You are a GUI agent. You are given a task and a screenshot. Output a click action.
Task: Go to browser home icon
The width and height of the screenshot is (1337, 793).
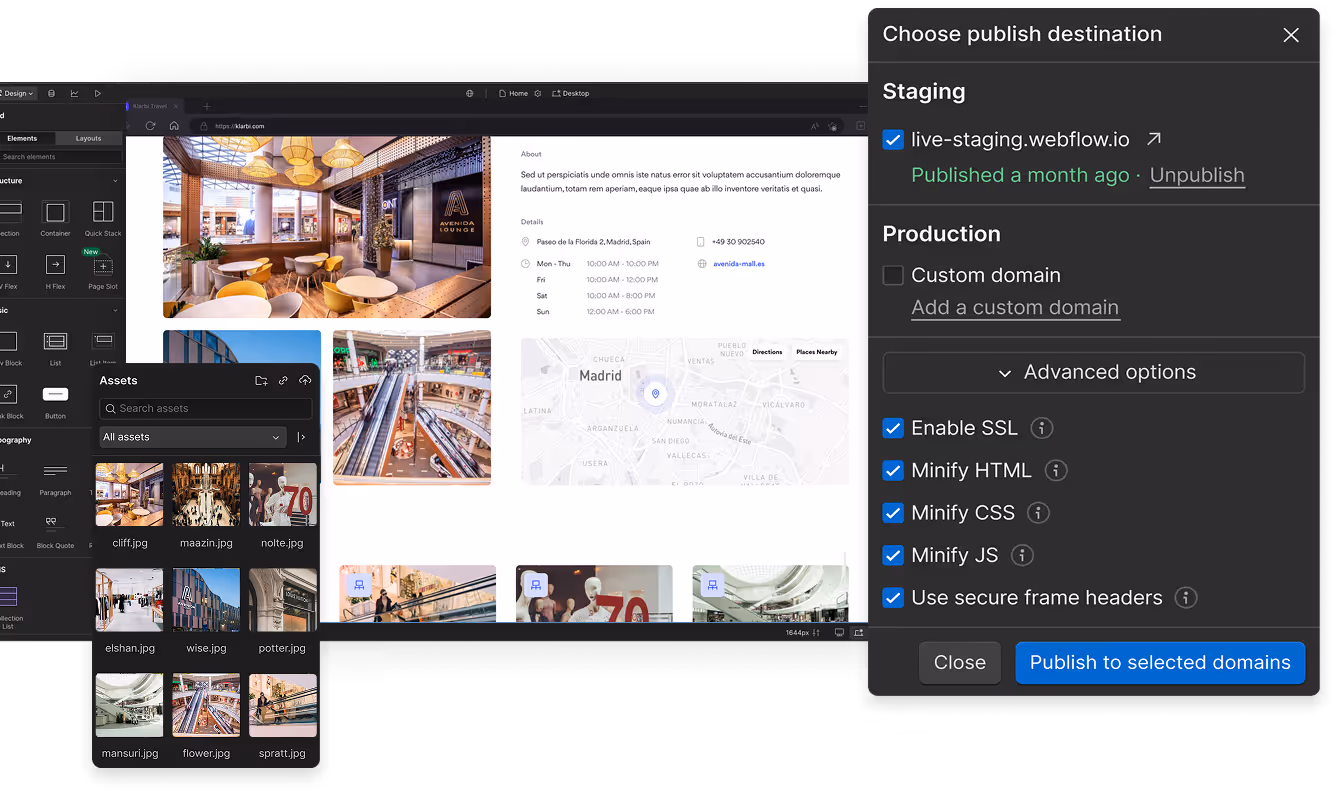pos(174,126)
